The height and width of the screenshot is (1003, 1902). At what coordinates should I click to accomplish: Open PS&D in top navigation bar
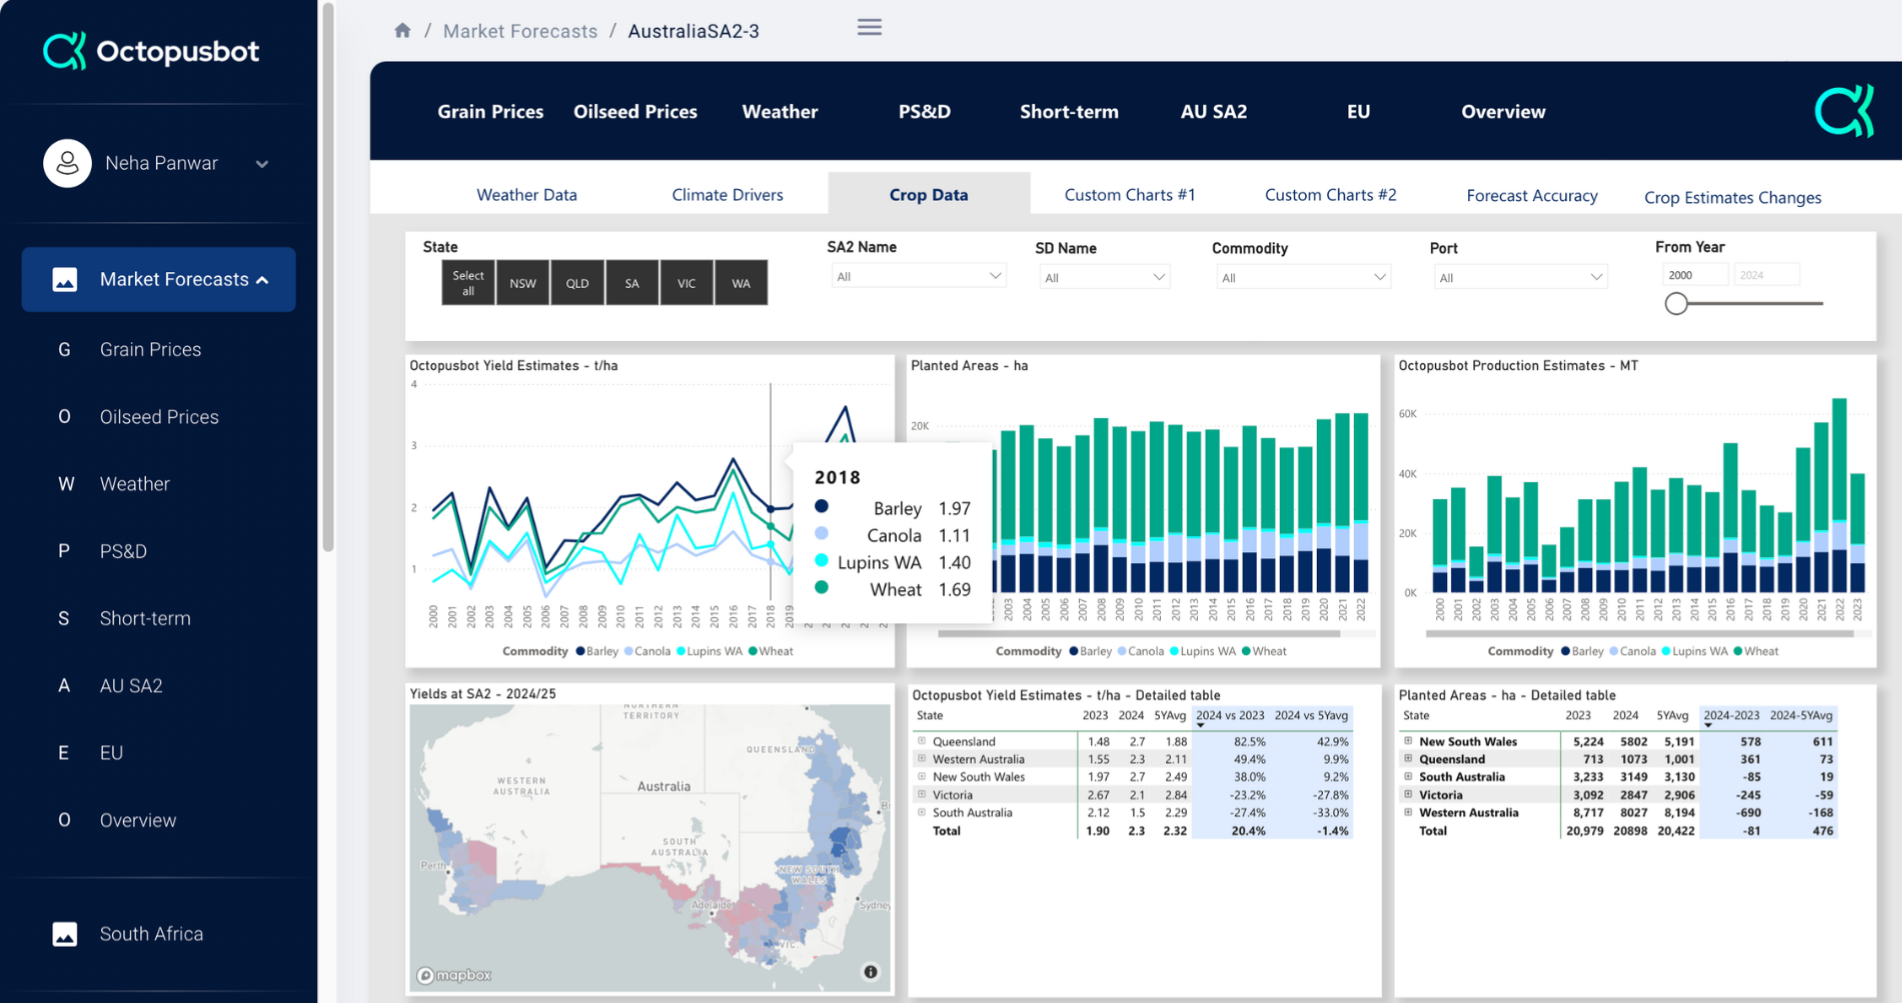click(924, 112)
